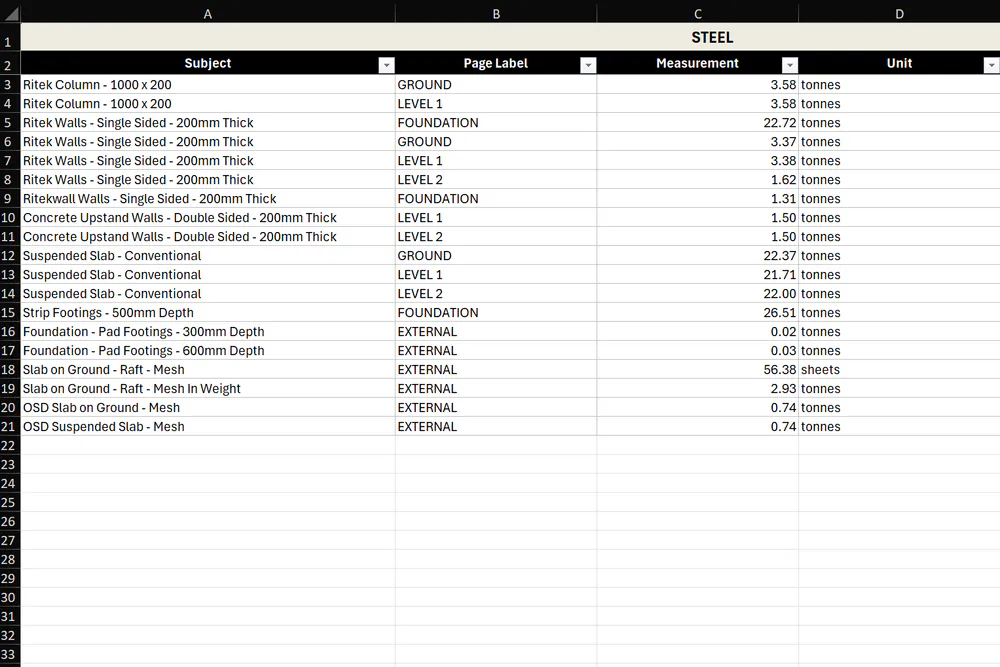Select 'OSD Suspended Slab - Mesh' cell
The width and height of the screenshot is (1000, 667).
[x=208, y=427]
